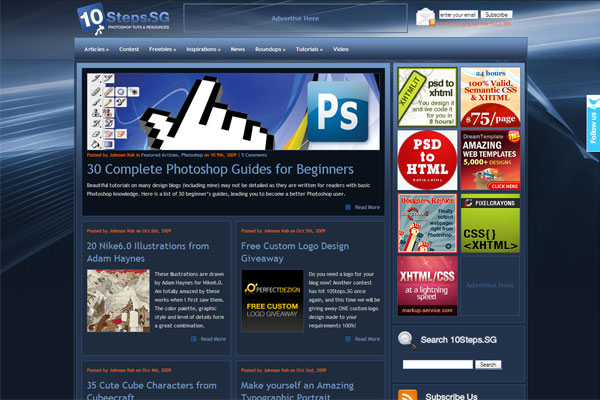Viewport: 600px width, 400px height.
Task: Expand the Roundups dropdown menu
Action: click(x=270, y=49)
